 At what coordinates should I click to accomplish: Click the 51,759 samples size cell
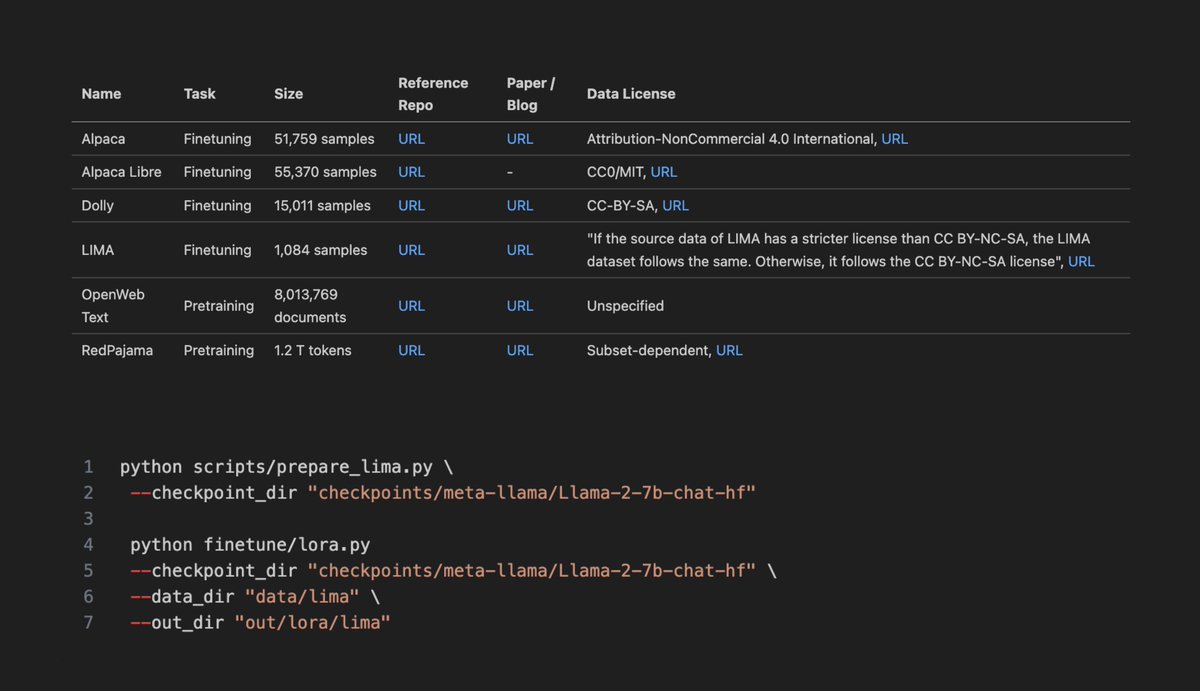tap(324, 139)
